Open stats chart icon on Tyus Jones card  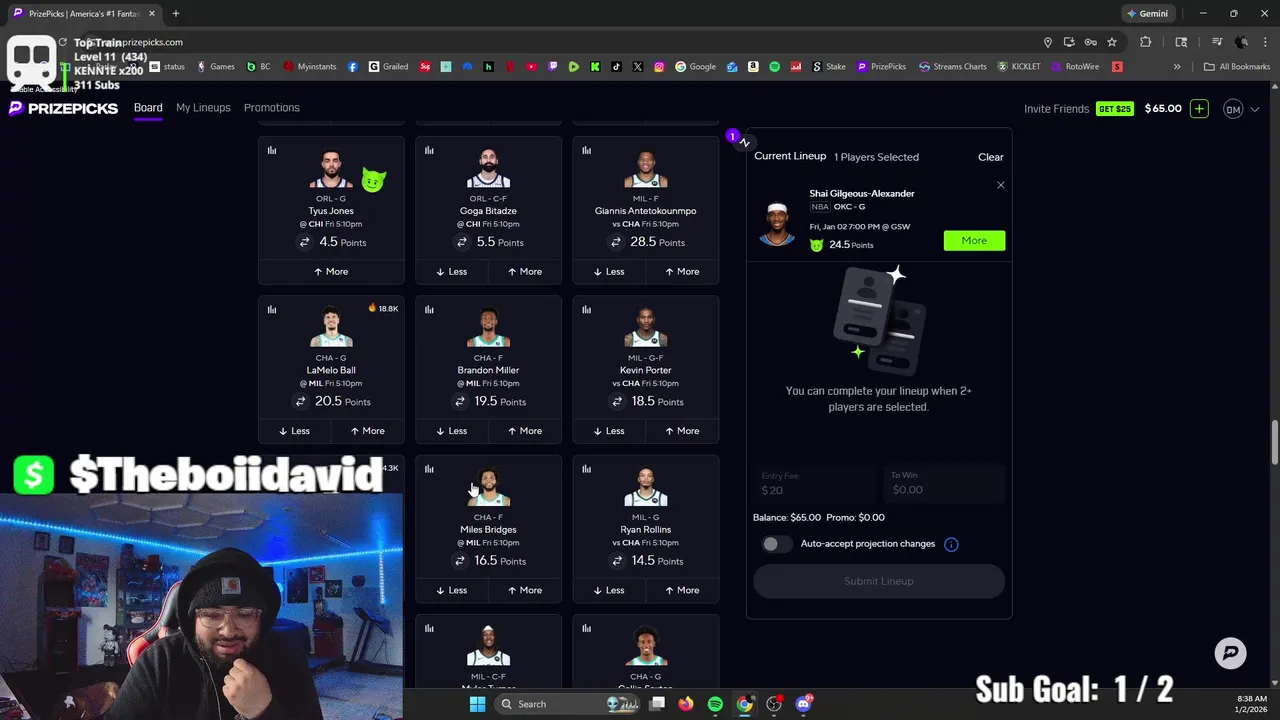pyautogui.click(x=272, y=150)
